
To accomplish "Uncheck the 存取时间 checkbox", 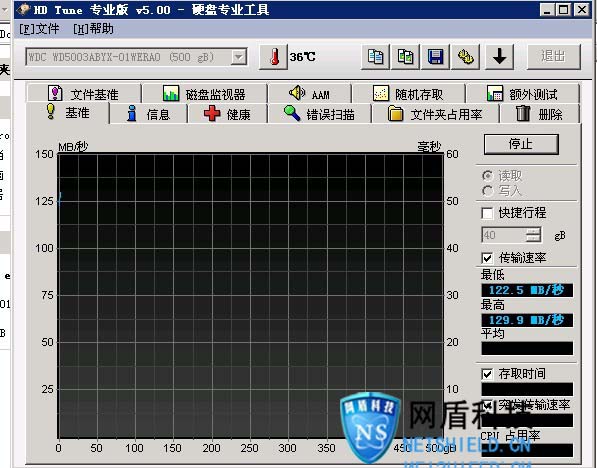I will click(487, 374).
